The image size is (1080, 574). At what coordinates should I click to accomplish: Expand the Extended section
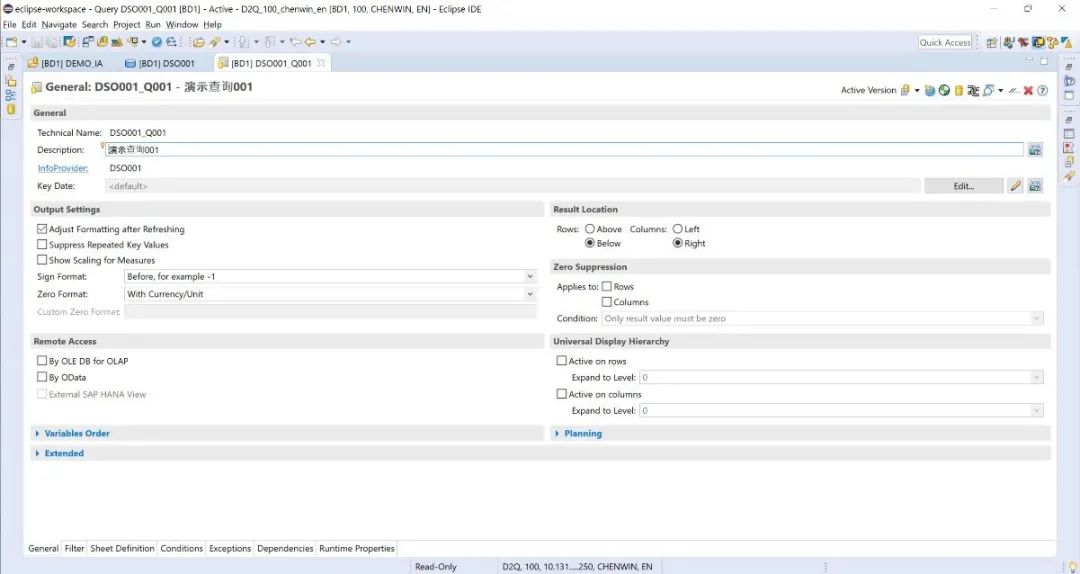(63, 453)
